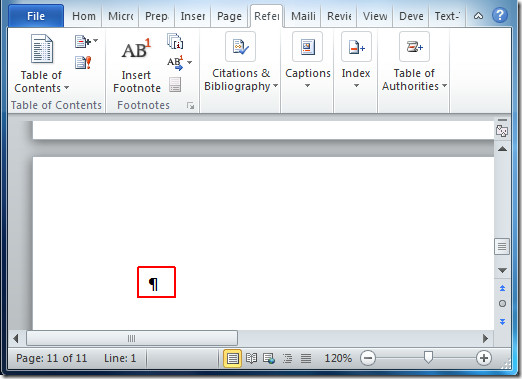The width and height of the screenshot is (522, 379).
Task: Expand the Captions dropdown arrow
Action: click(x=307, y=86)
